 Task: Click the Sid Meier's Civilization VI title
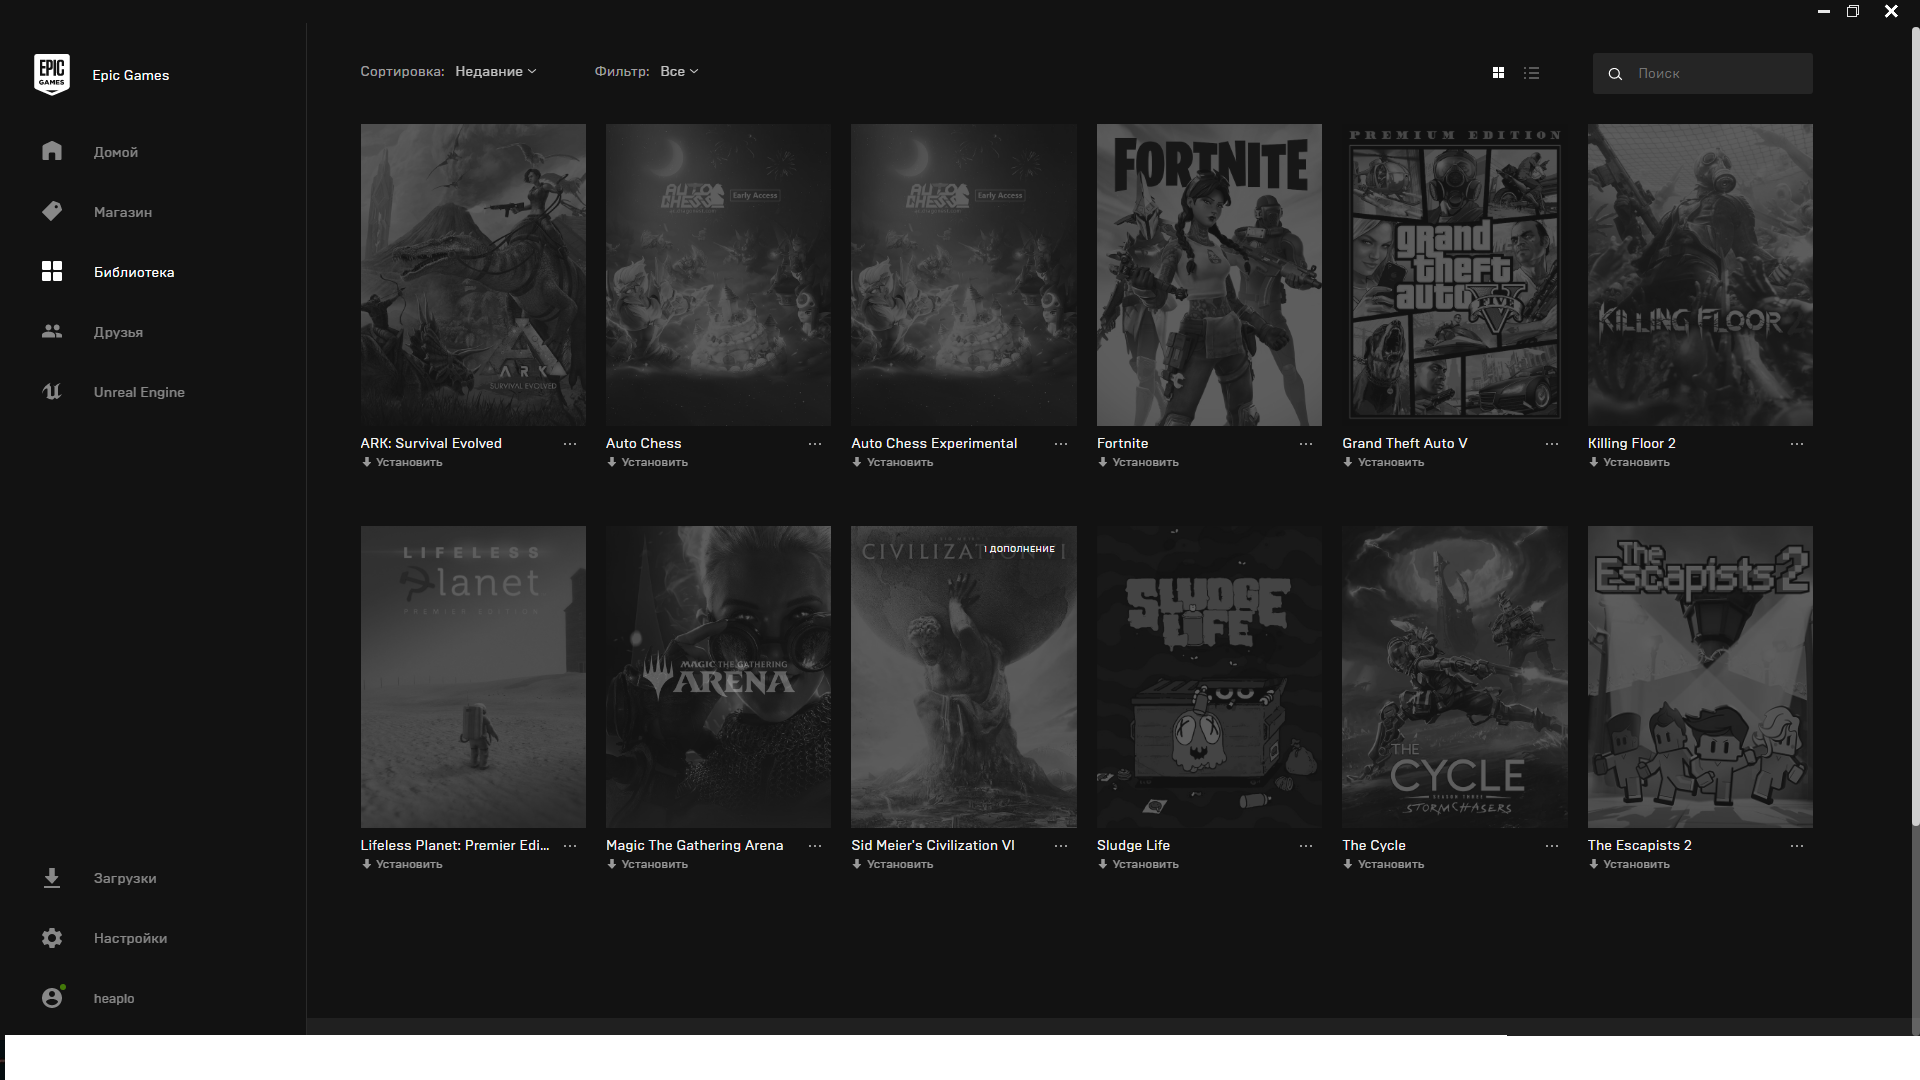pos(933,845)
